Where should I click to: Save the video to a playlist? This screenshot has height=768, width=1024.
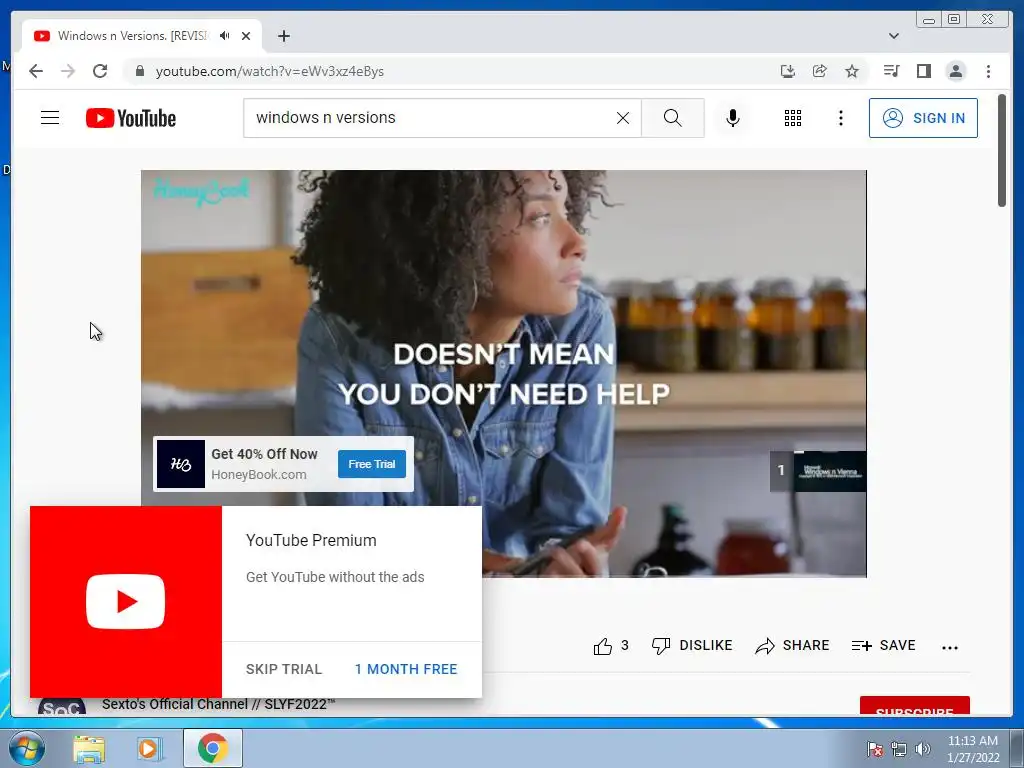884,646
